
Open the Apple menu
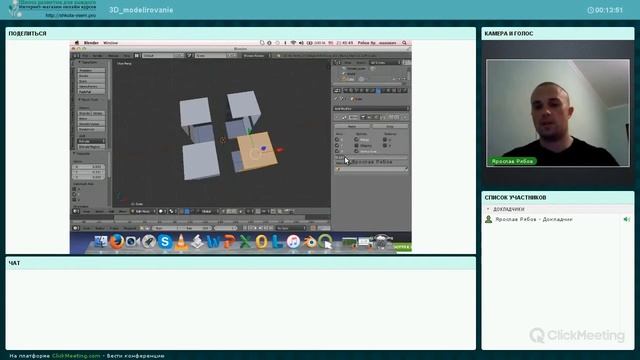[76, 43]
